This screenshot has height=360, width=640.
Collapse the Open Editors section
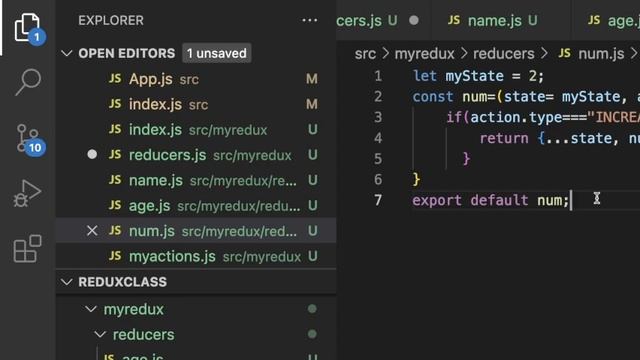click(67, 53)
